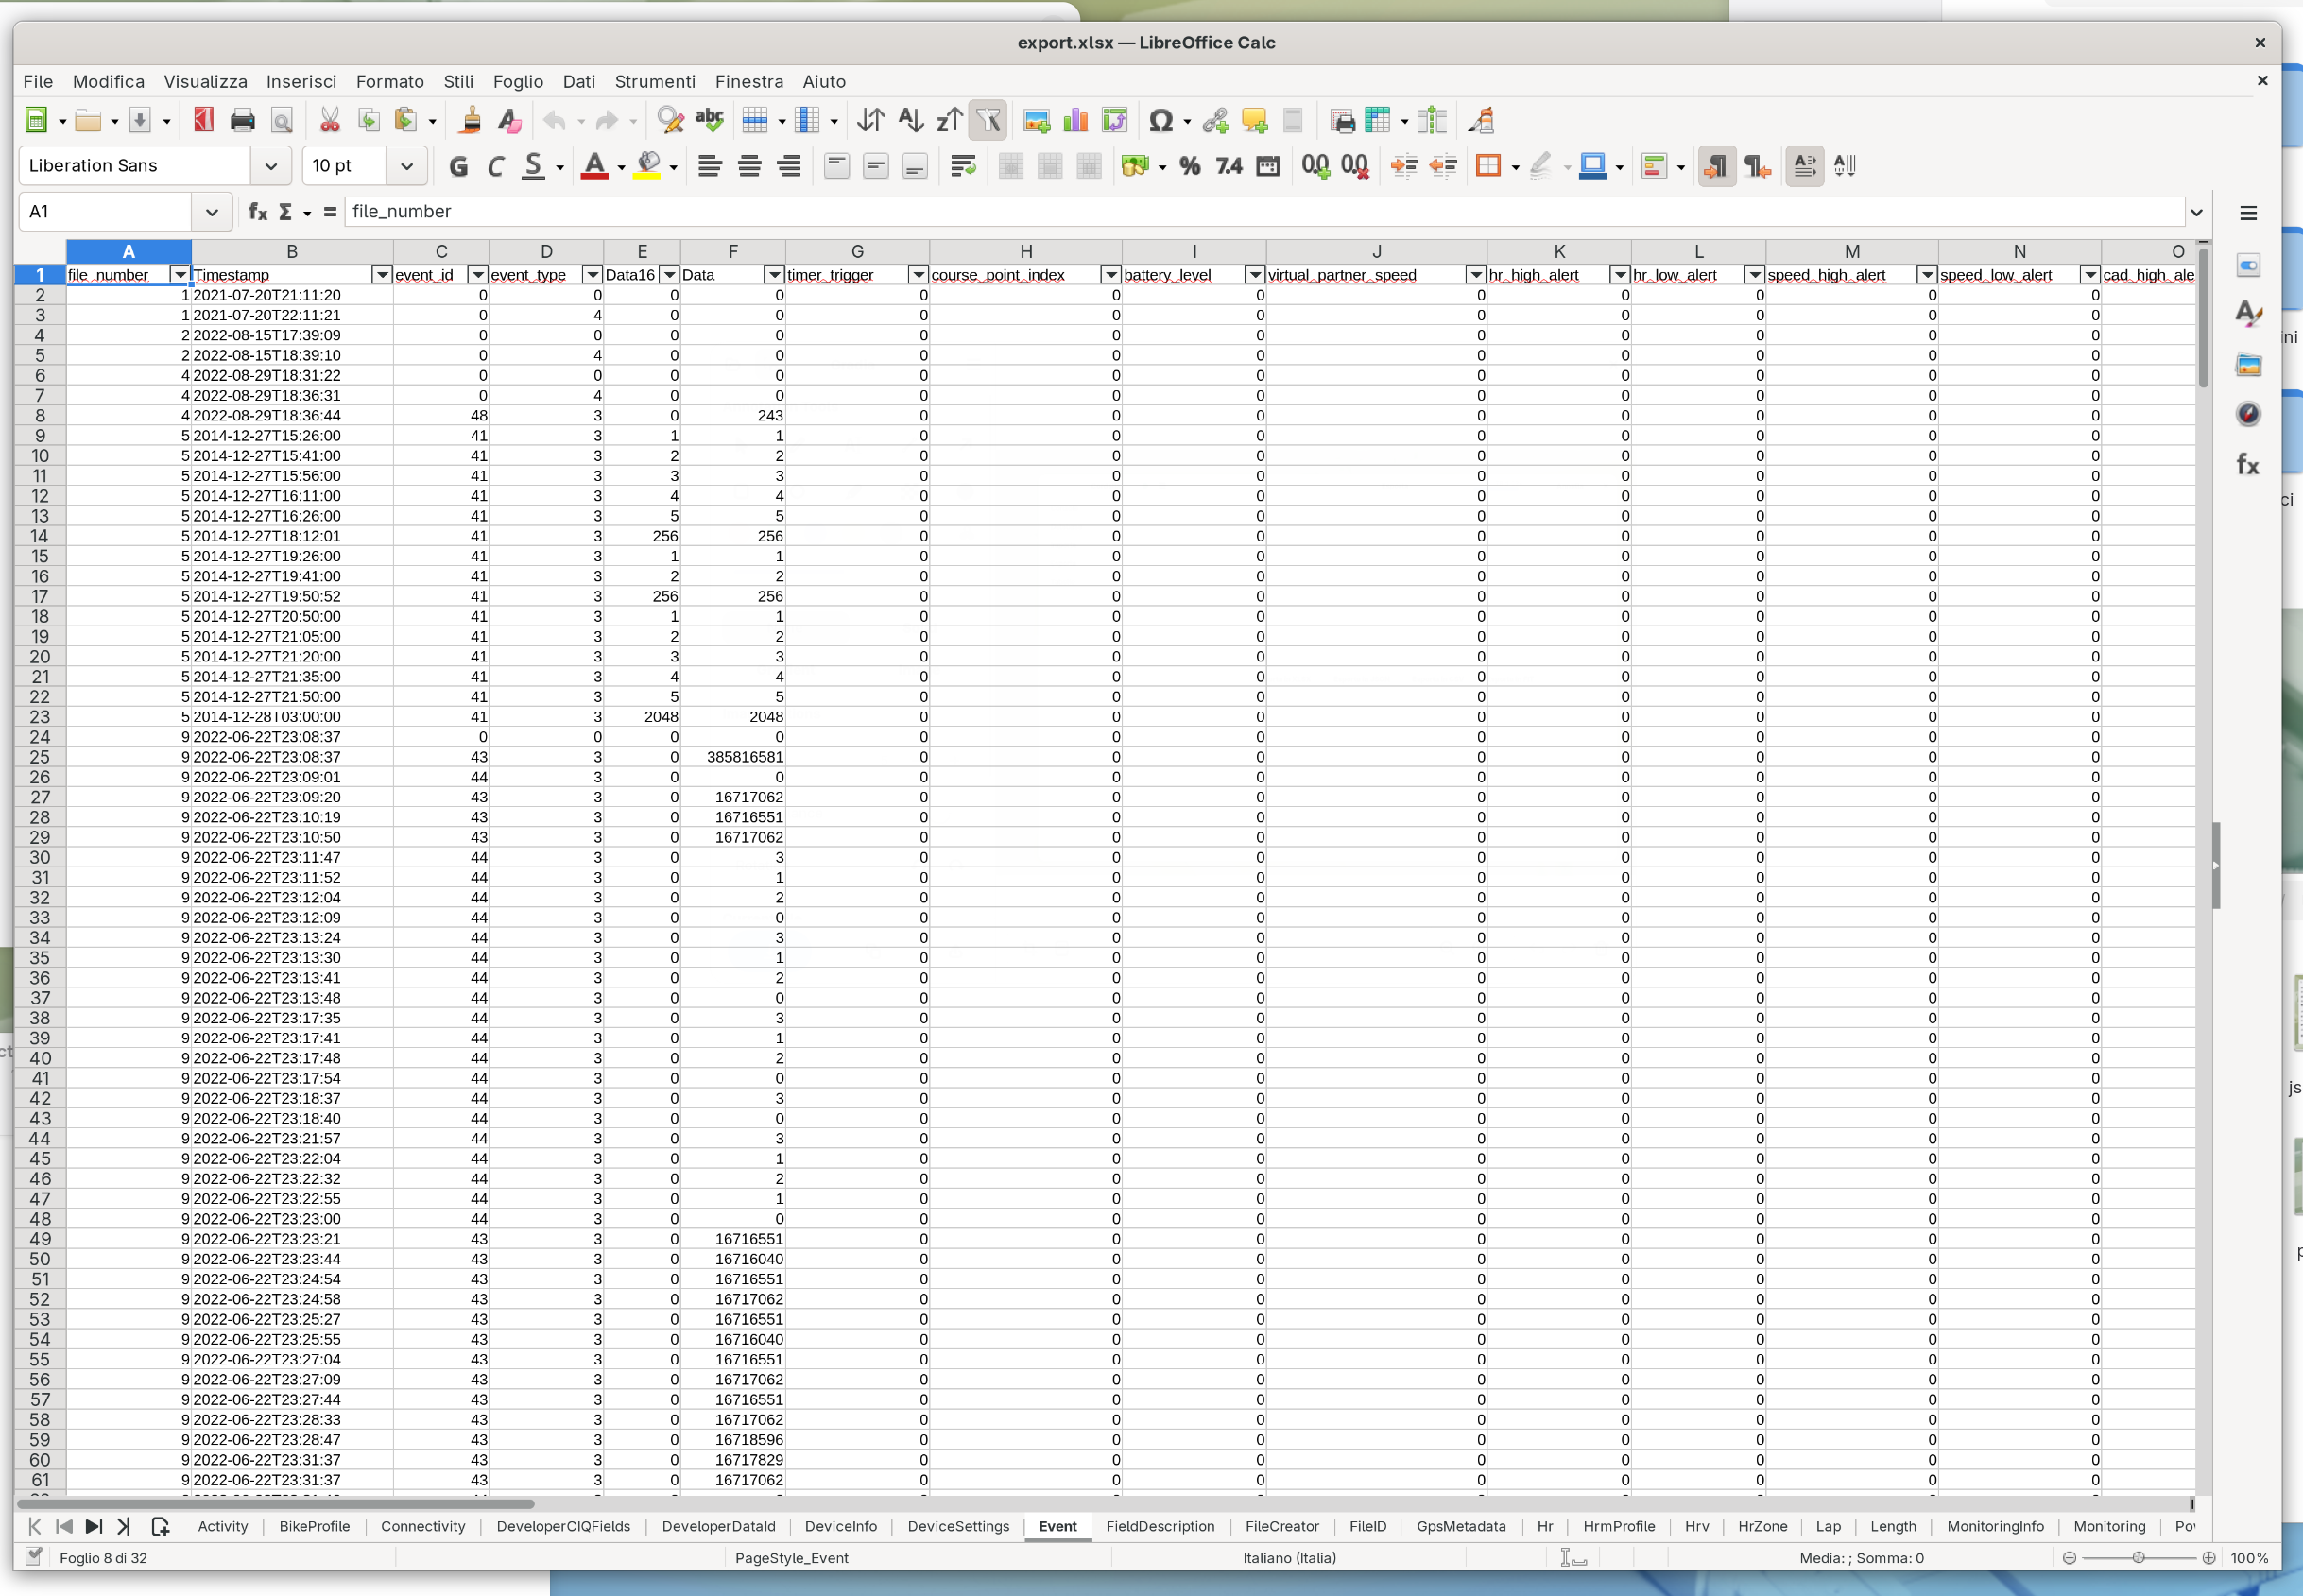The height and width of the screenshot is (1596, 2303).
Task: Click the Print icon in toolbar
Action: coord(243,121)
